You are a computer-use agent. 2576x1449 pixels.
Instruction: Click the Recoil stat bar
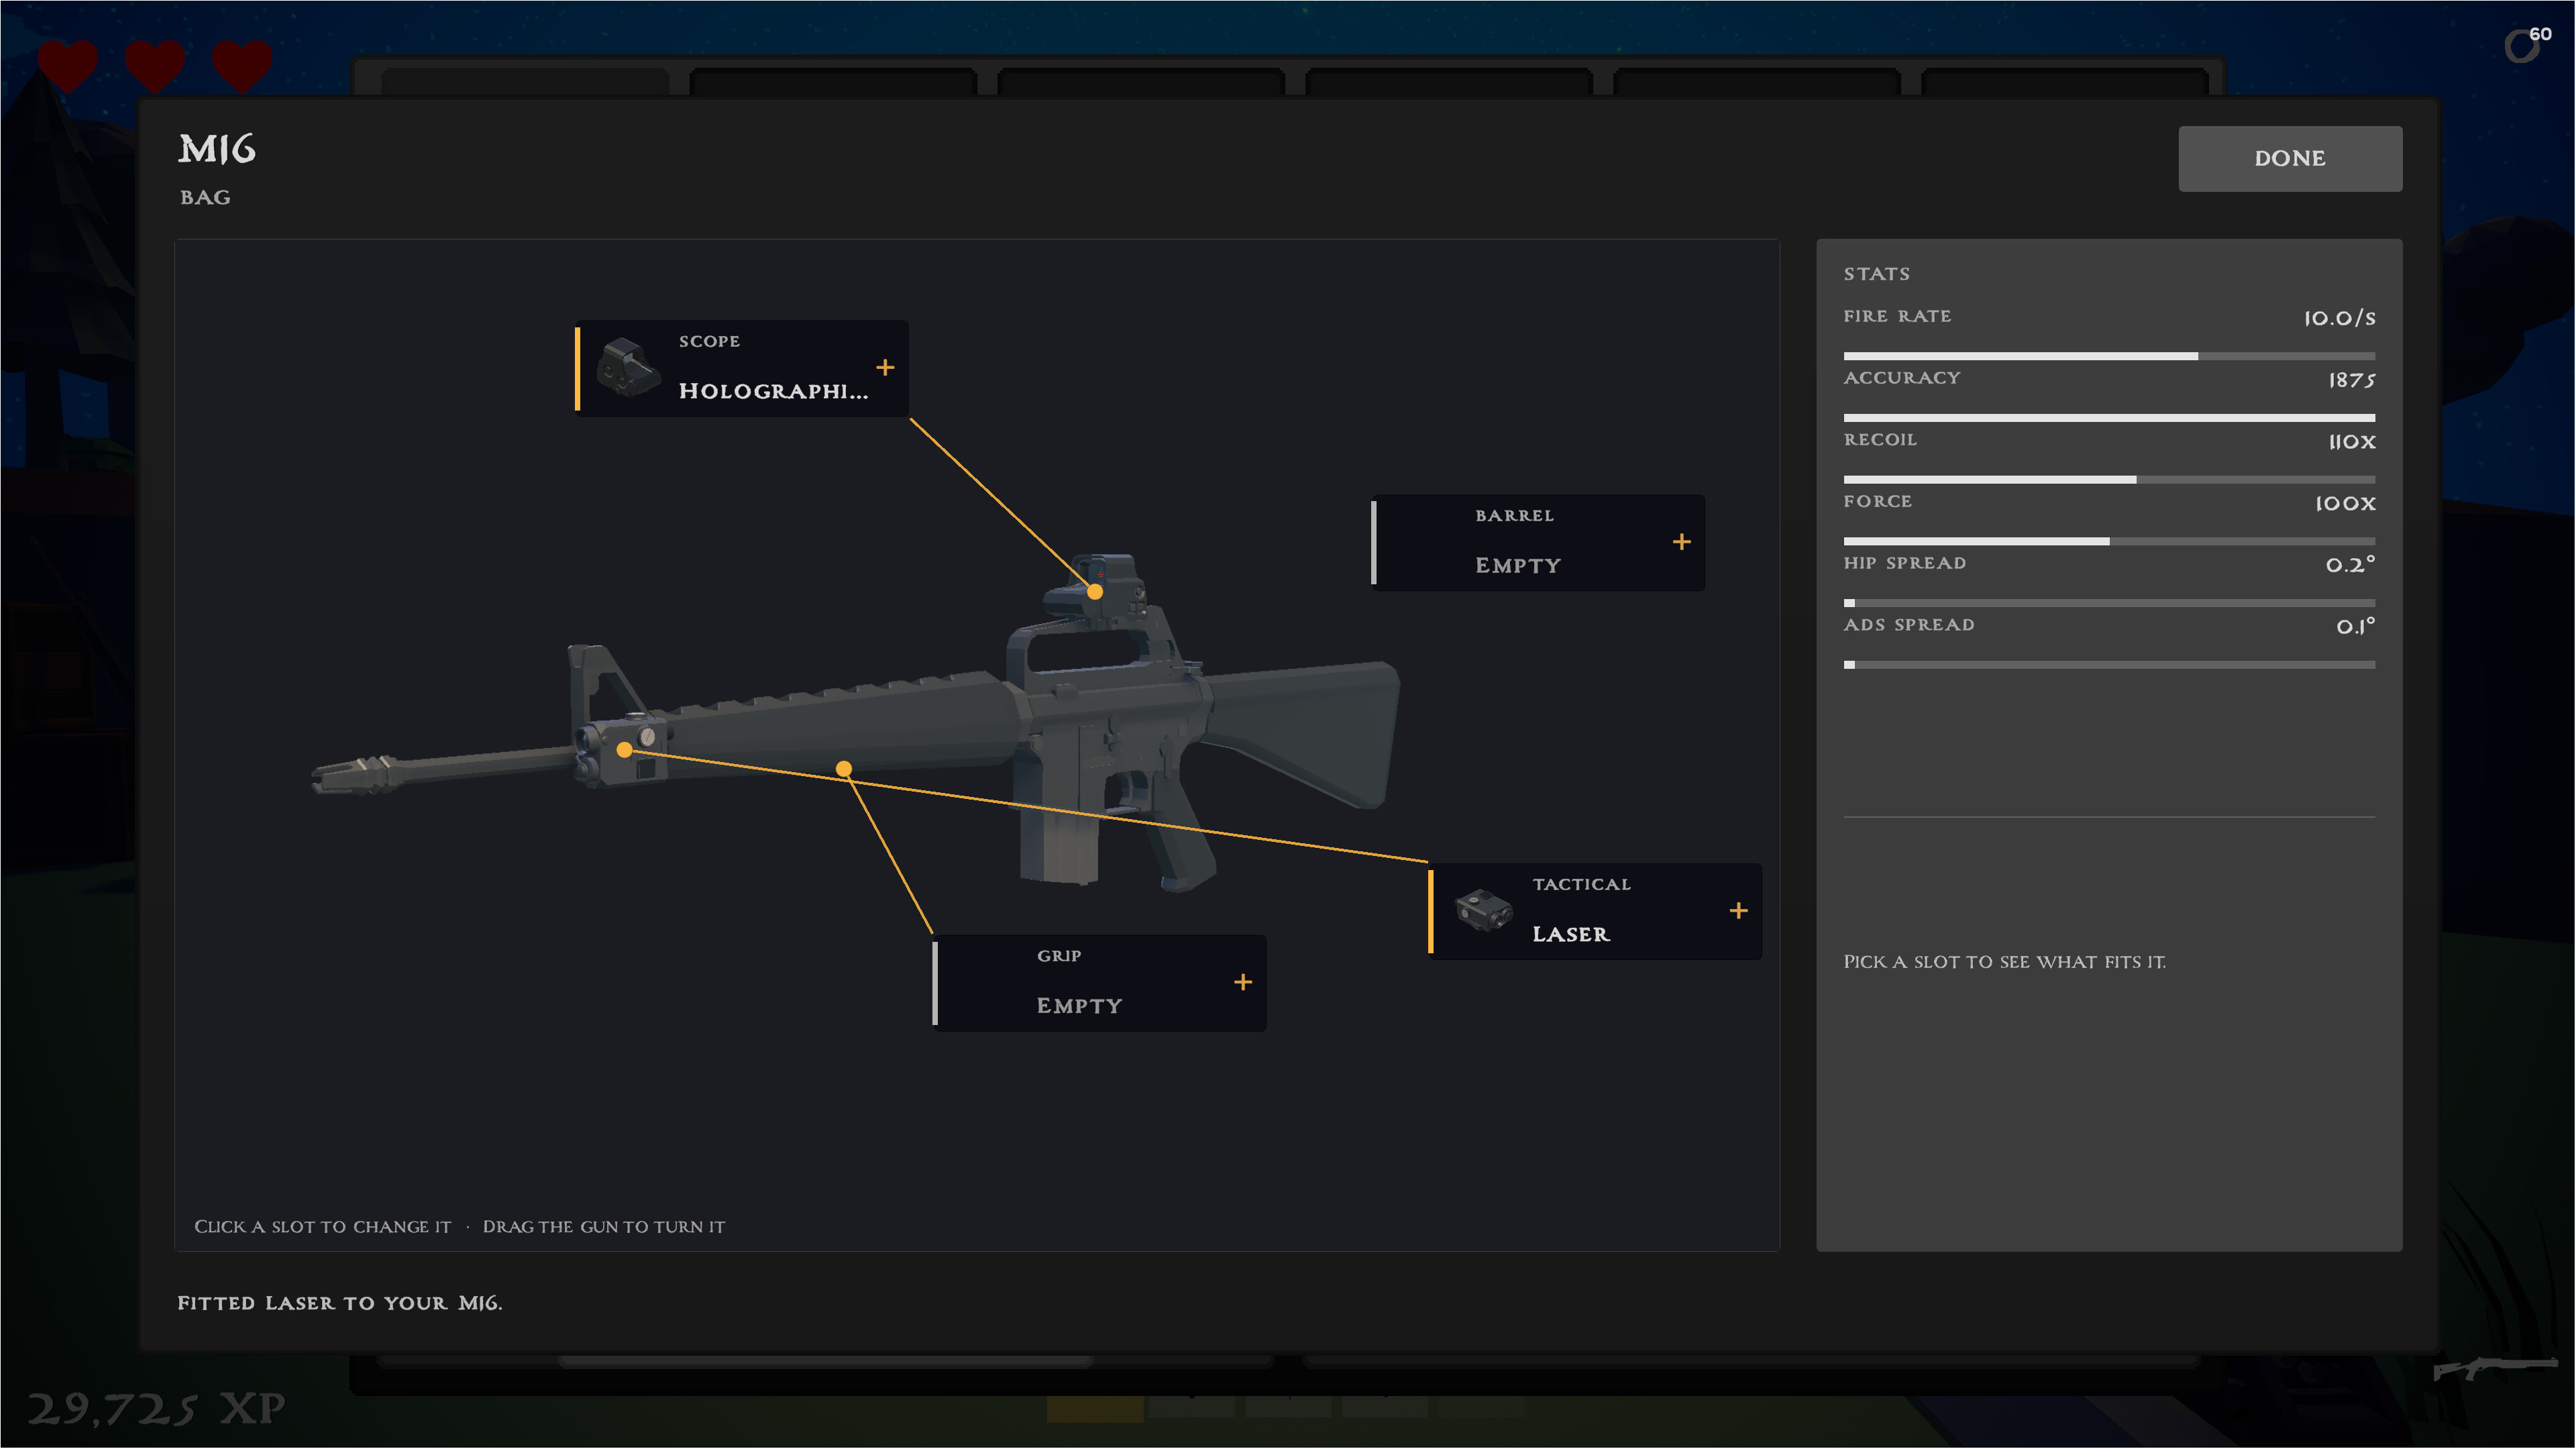coord(2109,480)
